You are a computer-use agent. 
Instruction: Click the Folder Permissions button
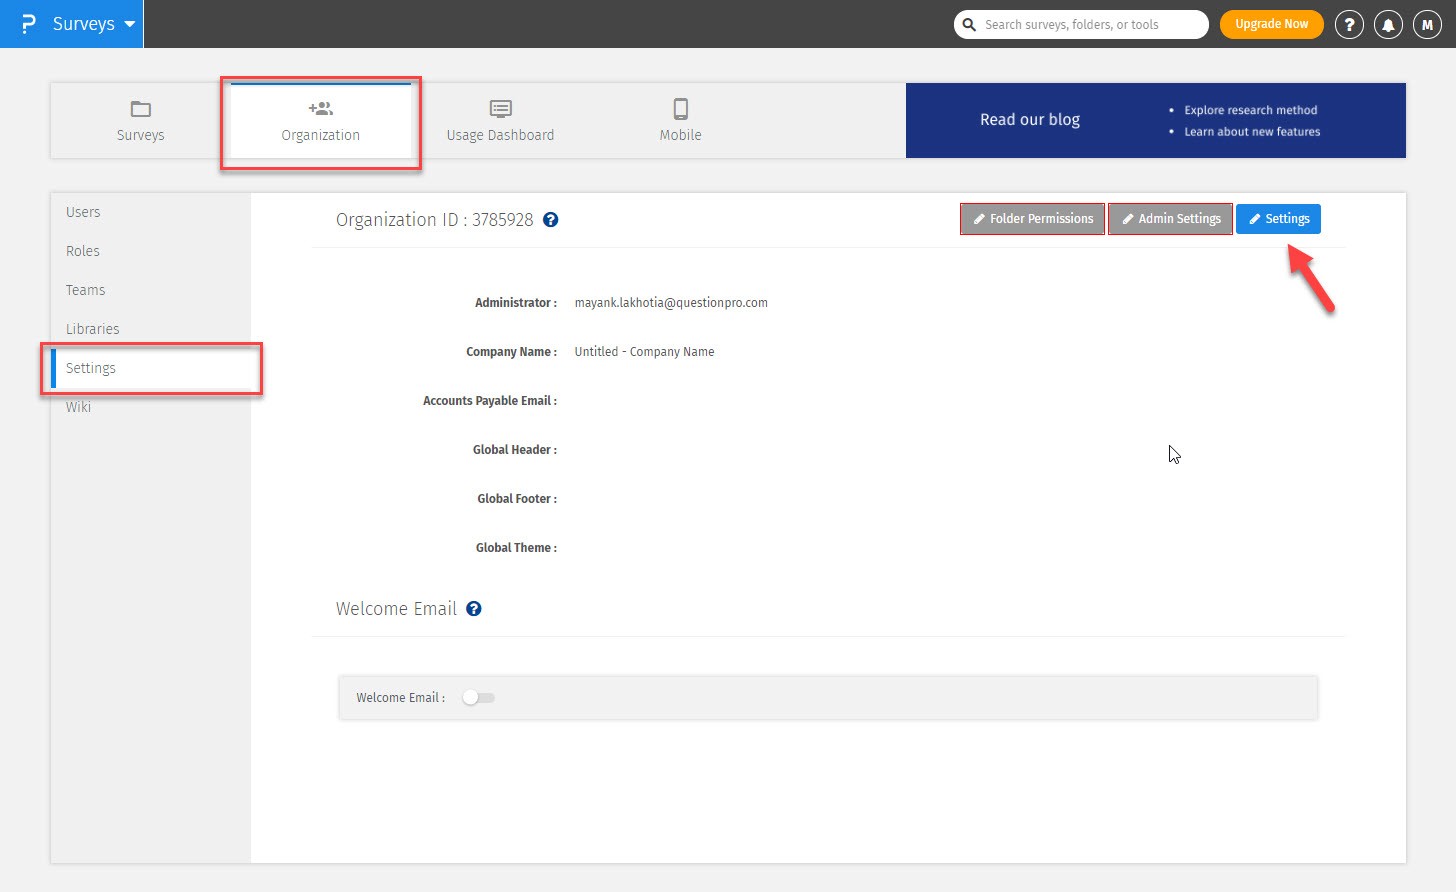(1033, 219)
